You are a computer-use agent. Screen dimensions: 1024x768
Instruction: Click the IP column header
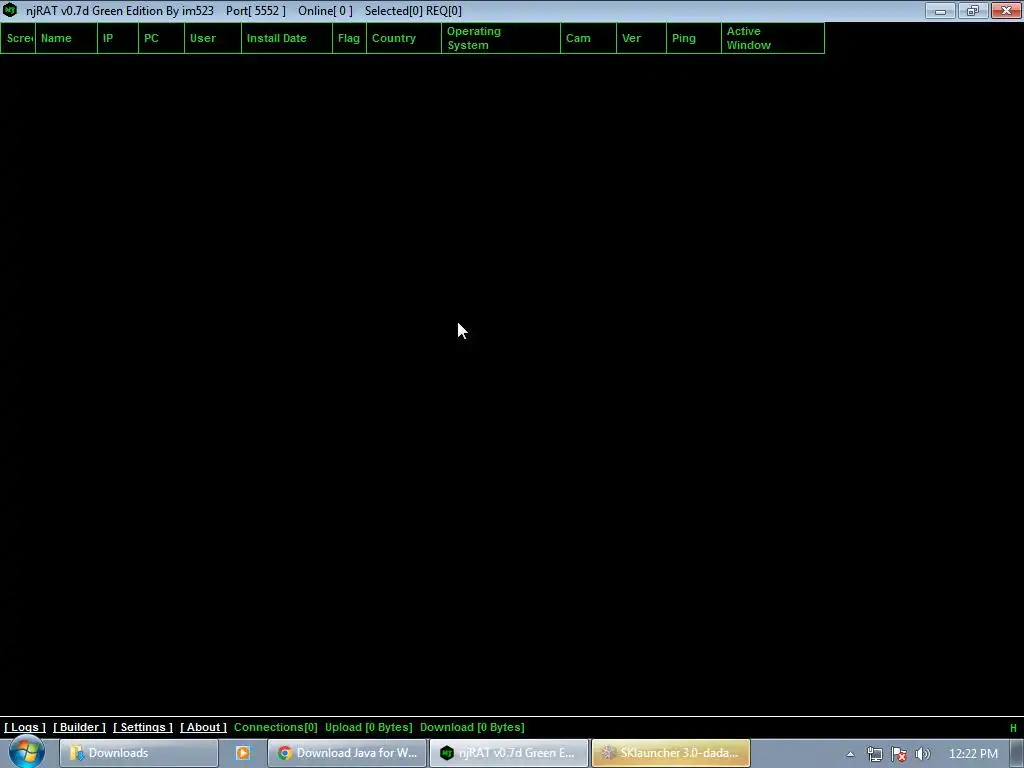[118, 38]
